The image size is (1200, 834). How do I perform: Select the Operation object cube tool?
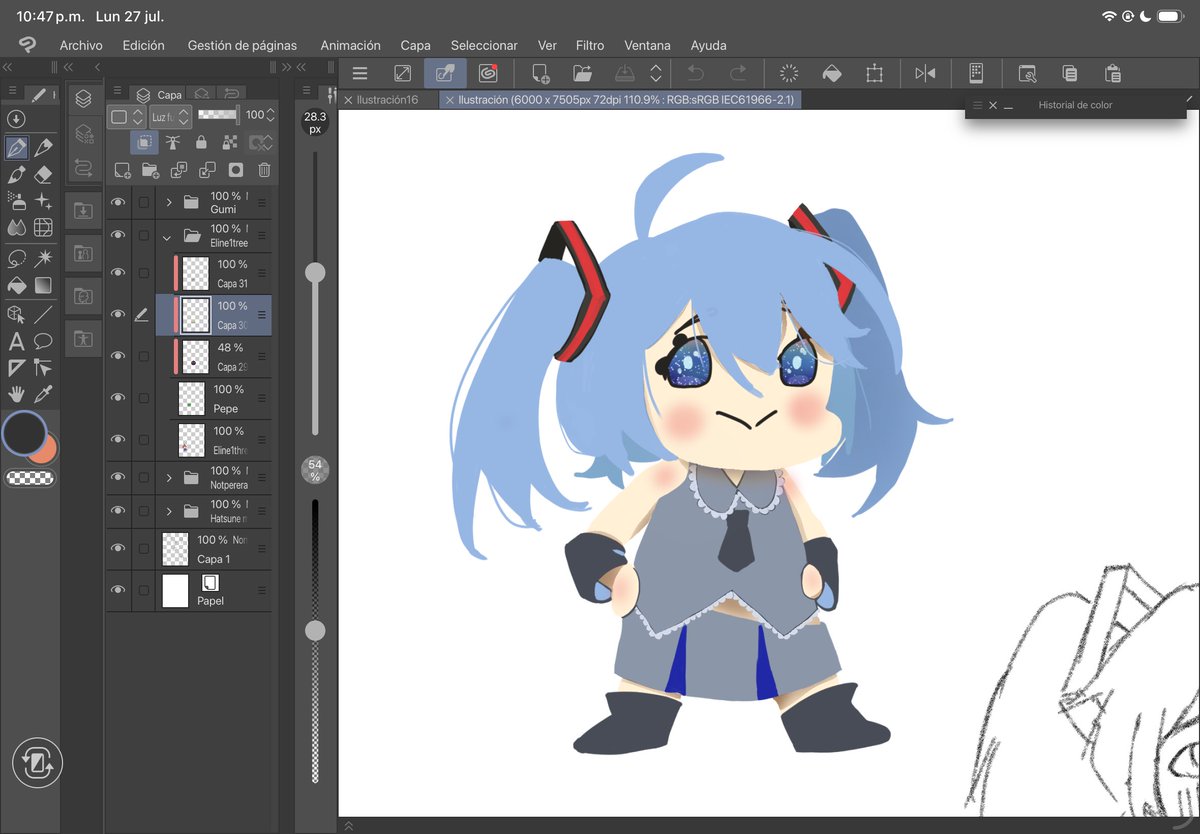pyautogui.click(x=16, y=314)
